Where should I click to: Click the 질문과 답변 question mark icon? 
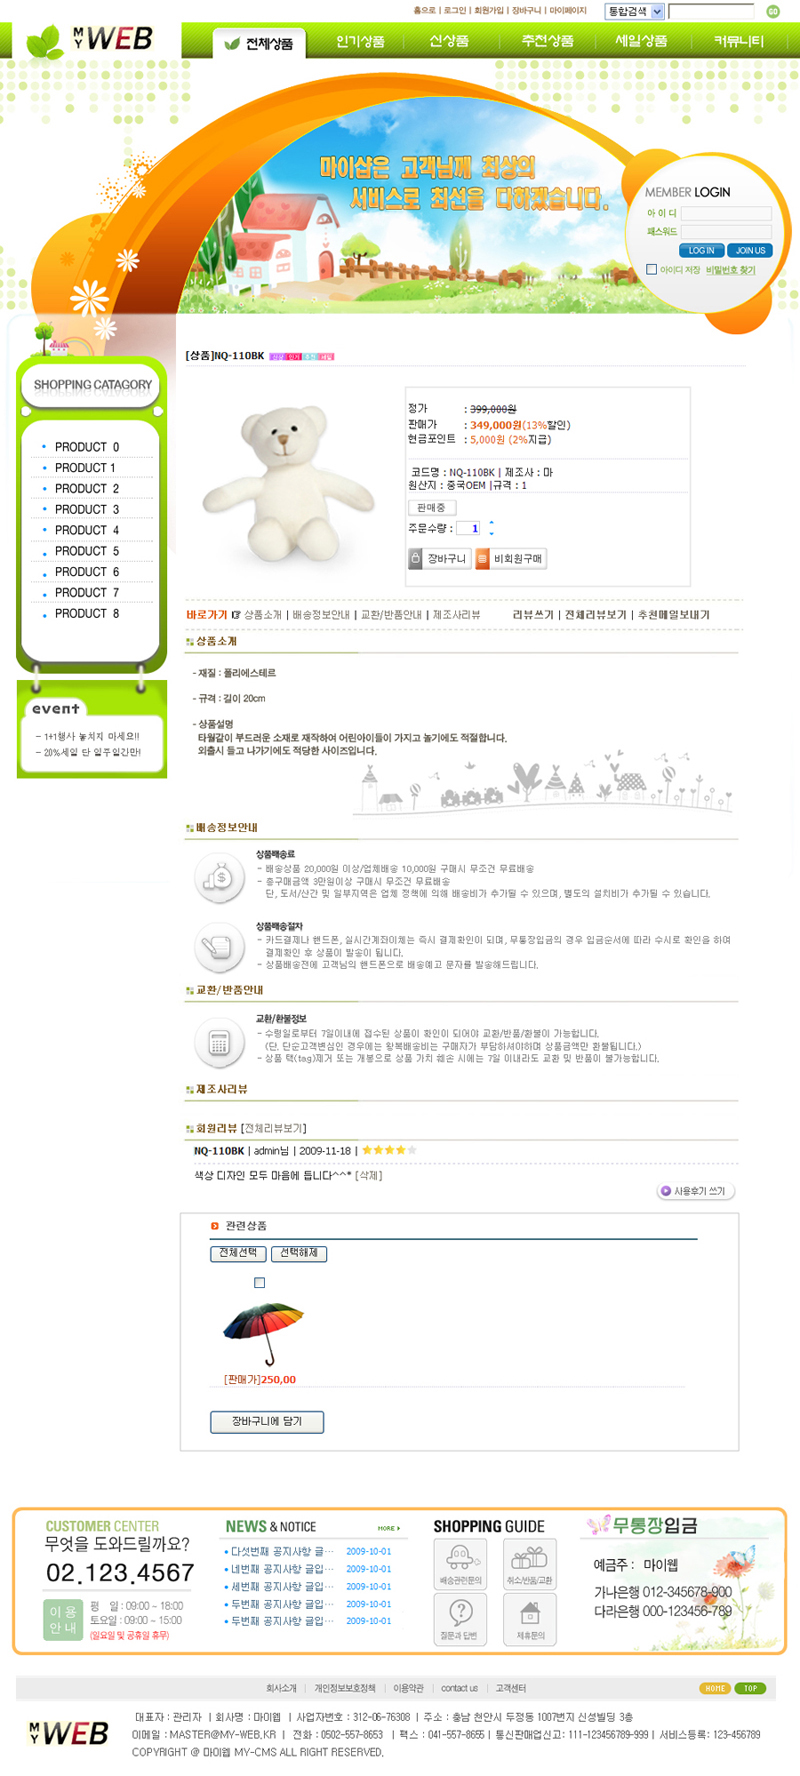tap(460, 1618)
